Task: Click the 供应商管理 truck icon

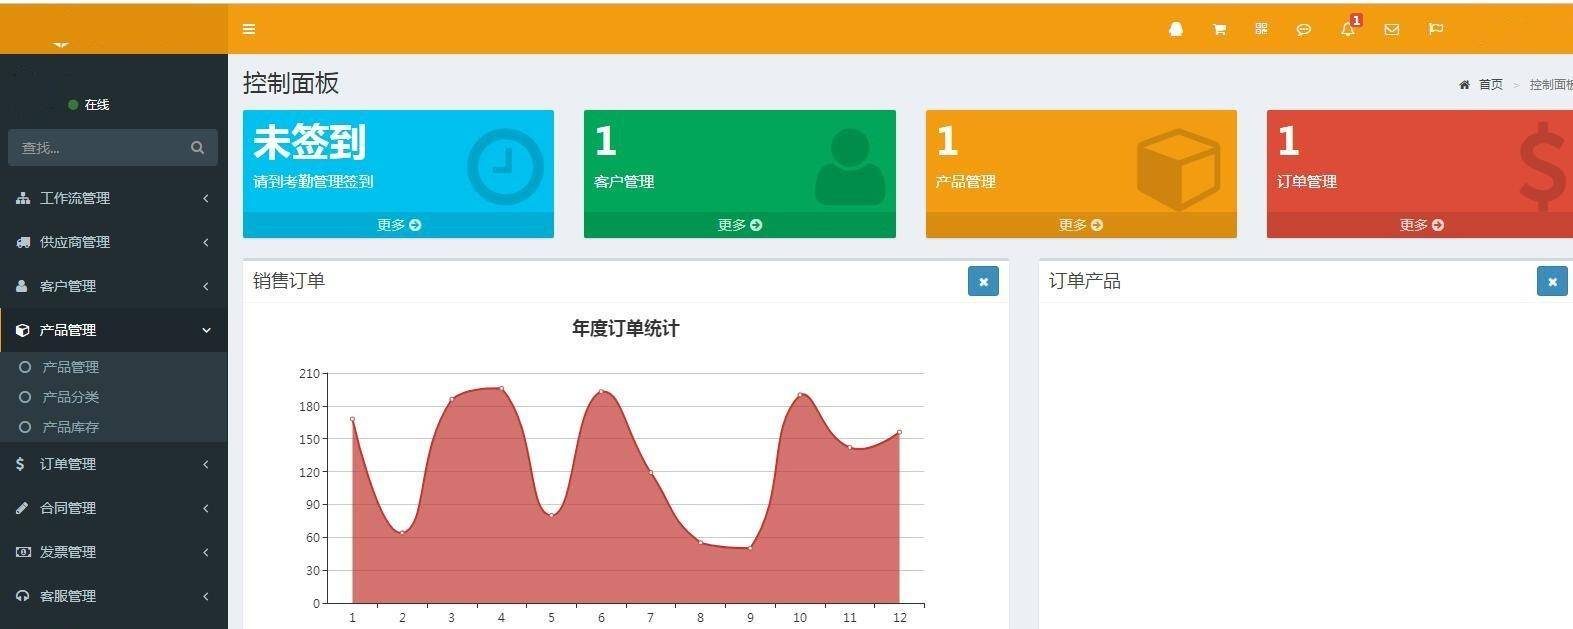Action: click(x=23, y=242)
